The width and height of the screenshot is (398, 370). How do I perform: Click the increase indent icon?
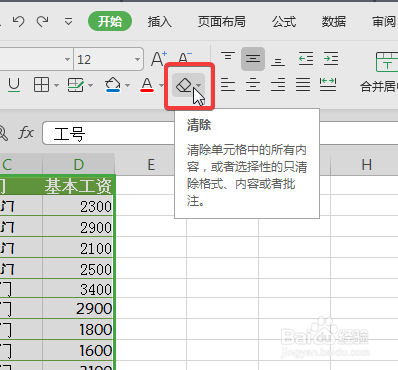click(331, 59)
